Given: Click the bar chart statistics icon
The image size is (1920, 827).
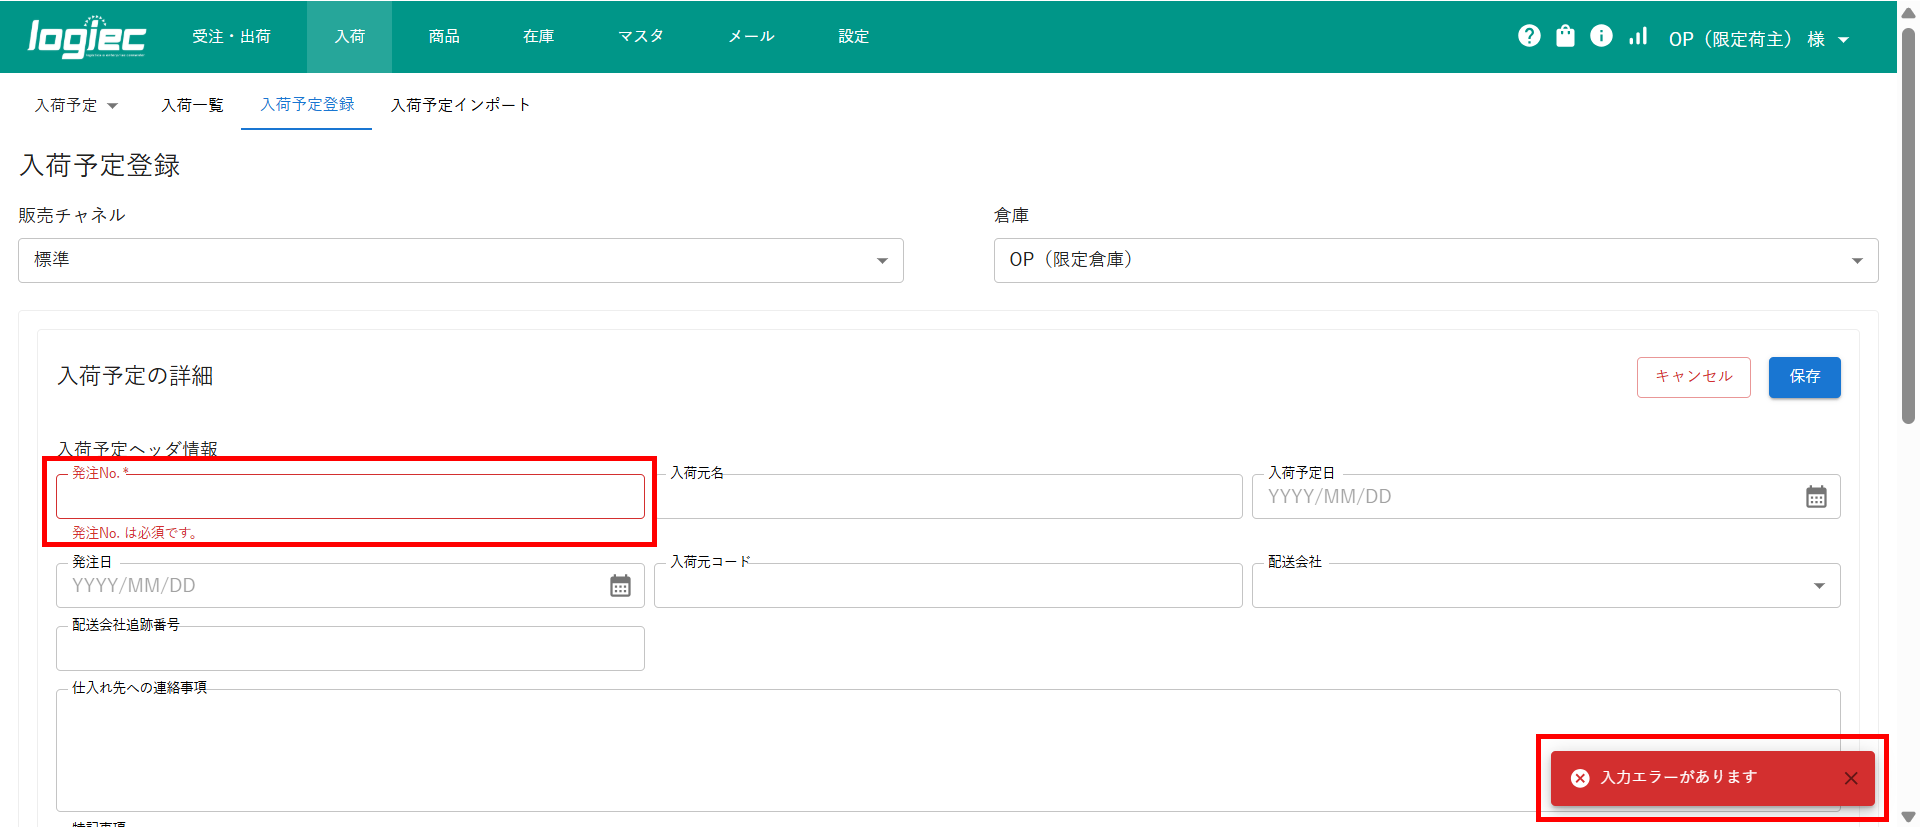Looking at the screenshot, I should pos(1638,36).
